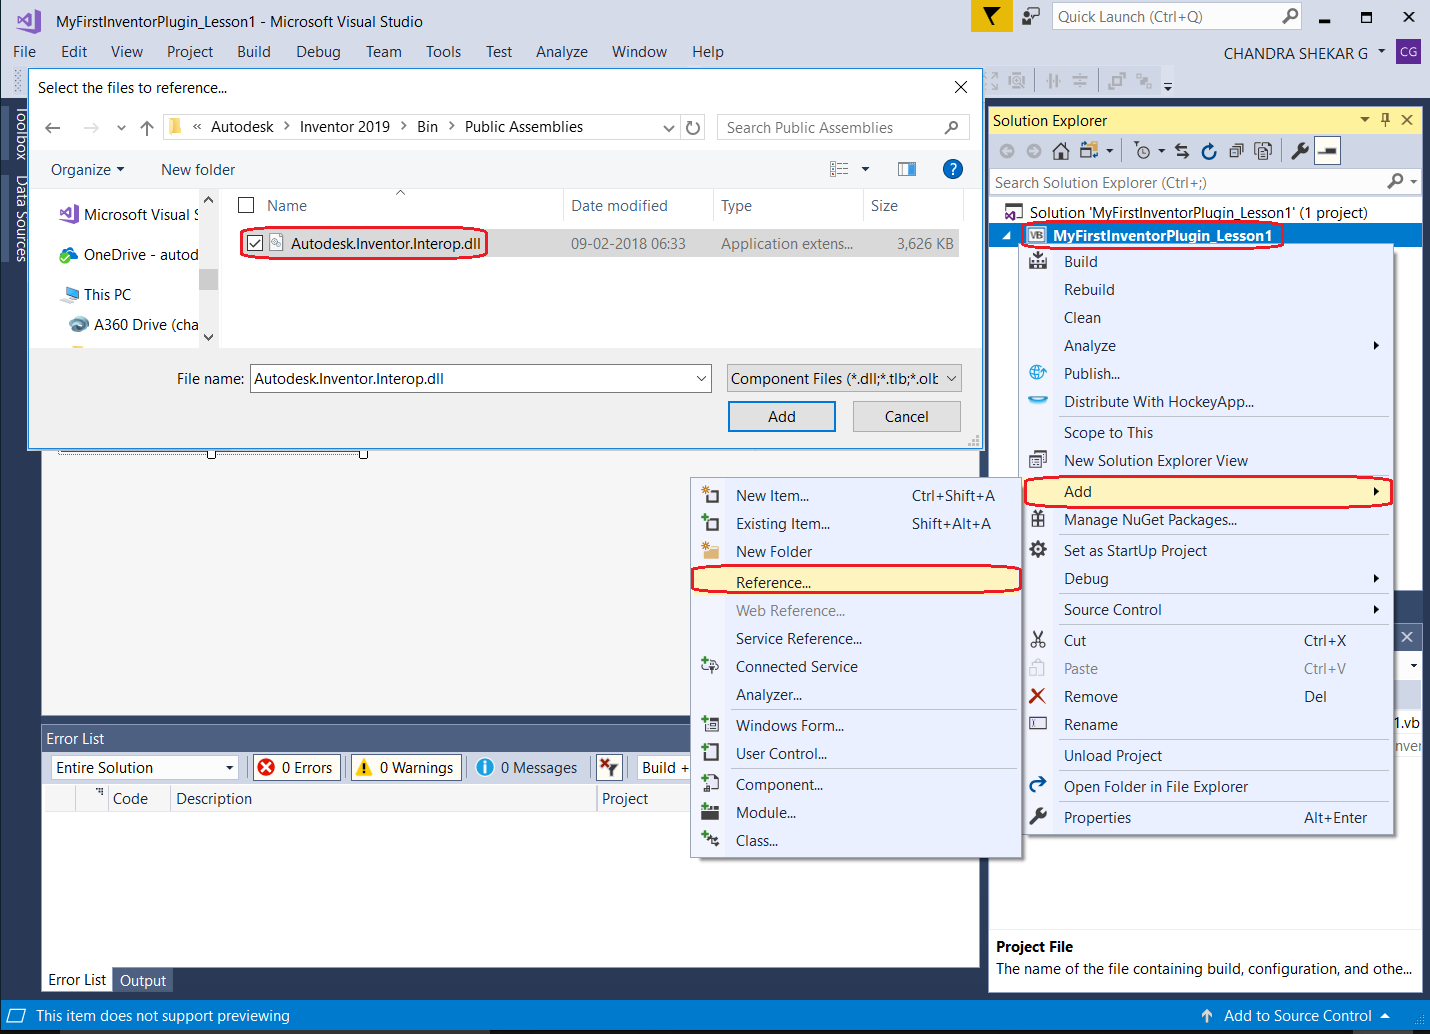1430x1034 pixels.
Task: Pin the Solution Explorer panel with pushpin
Action: pos(1385,120)
